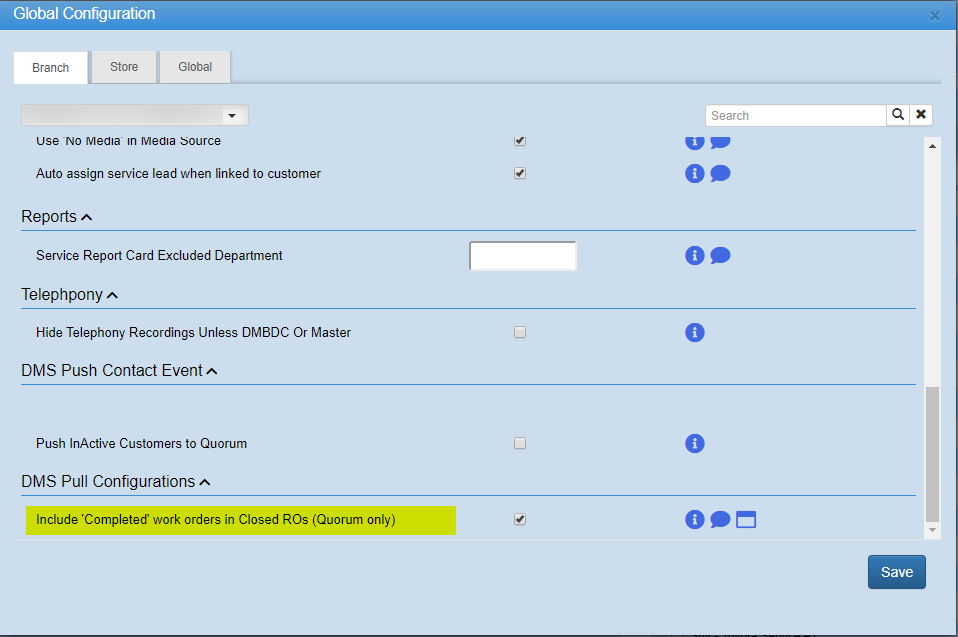Viewport: 958px width, 637px height.
Task: Click info icon for Push InActive Customers
Action: (695, 443)
